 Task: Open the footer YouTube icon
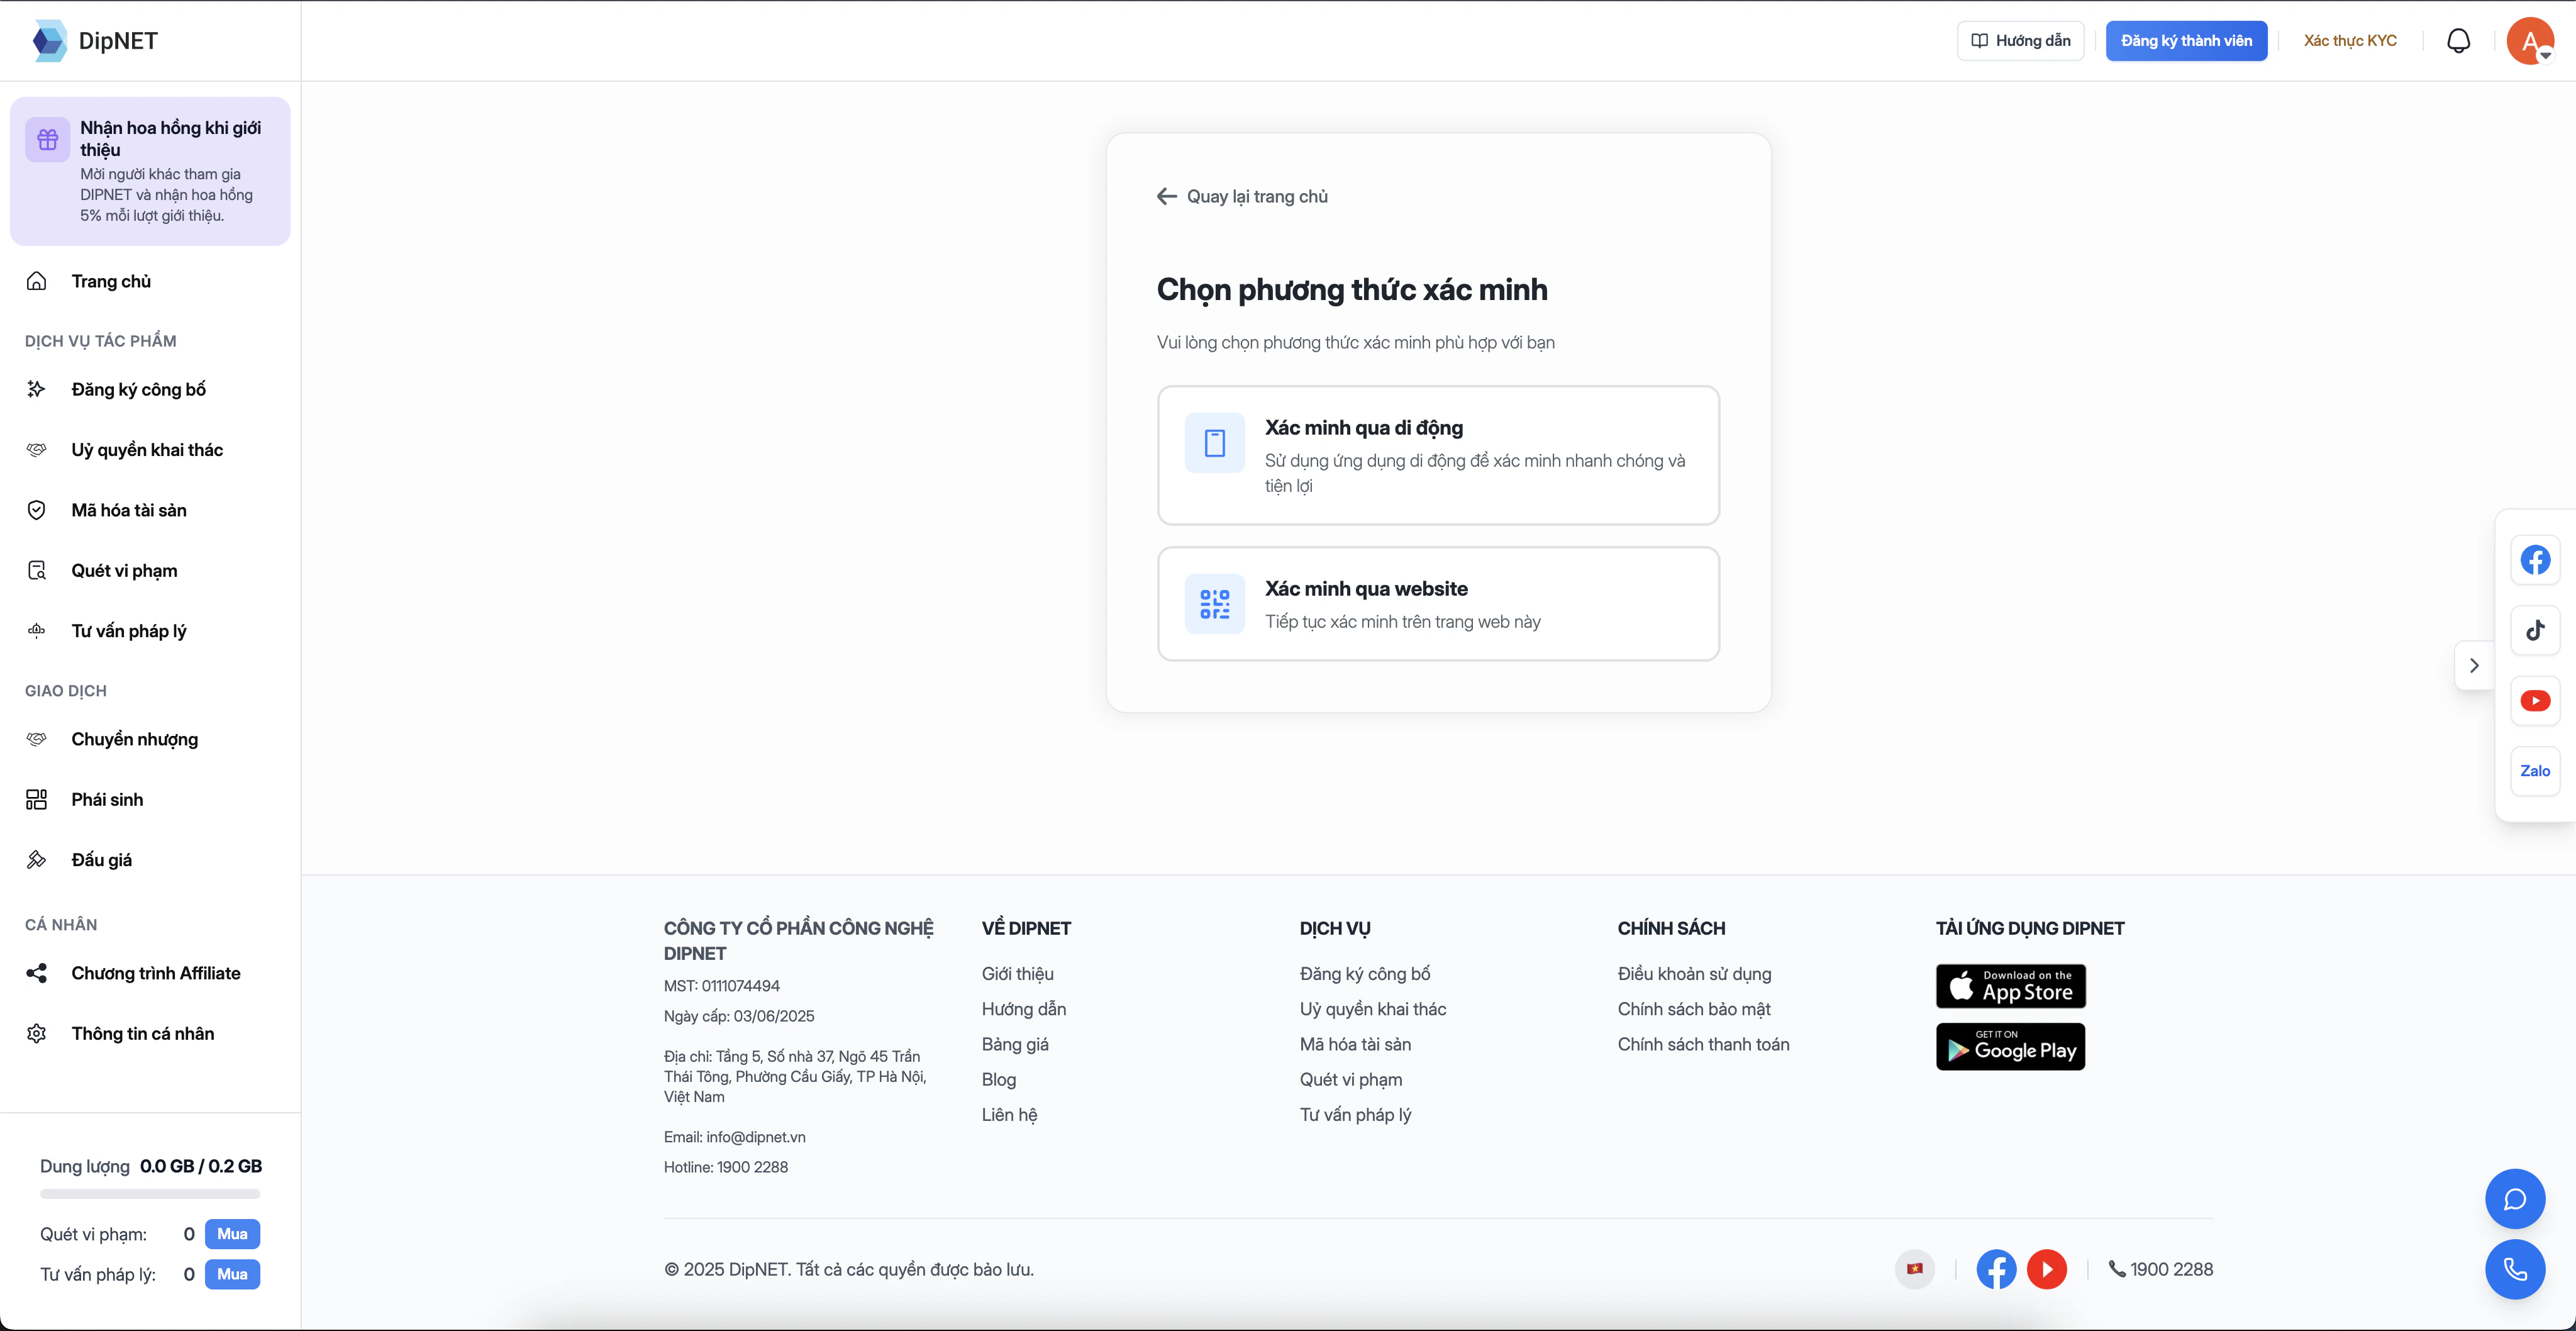tap(2047, 1269)
